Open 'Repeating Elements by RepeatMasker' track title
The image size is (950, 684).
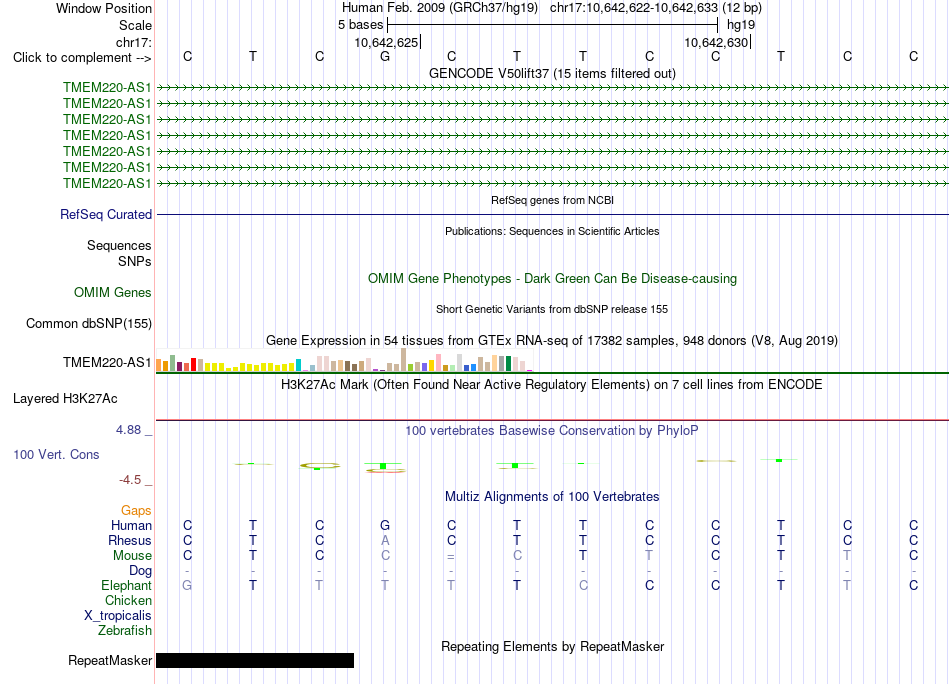pyautogui.click(x=552, y=646)
